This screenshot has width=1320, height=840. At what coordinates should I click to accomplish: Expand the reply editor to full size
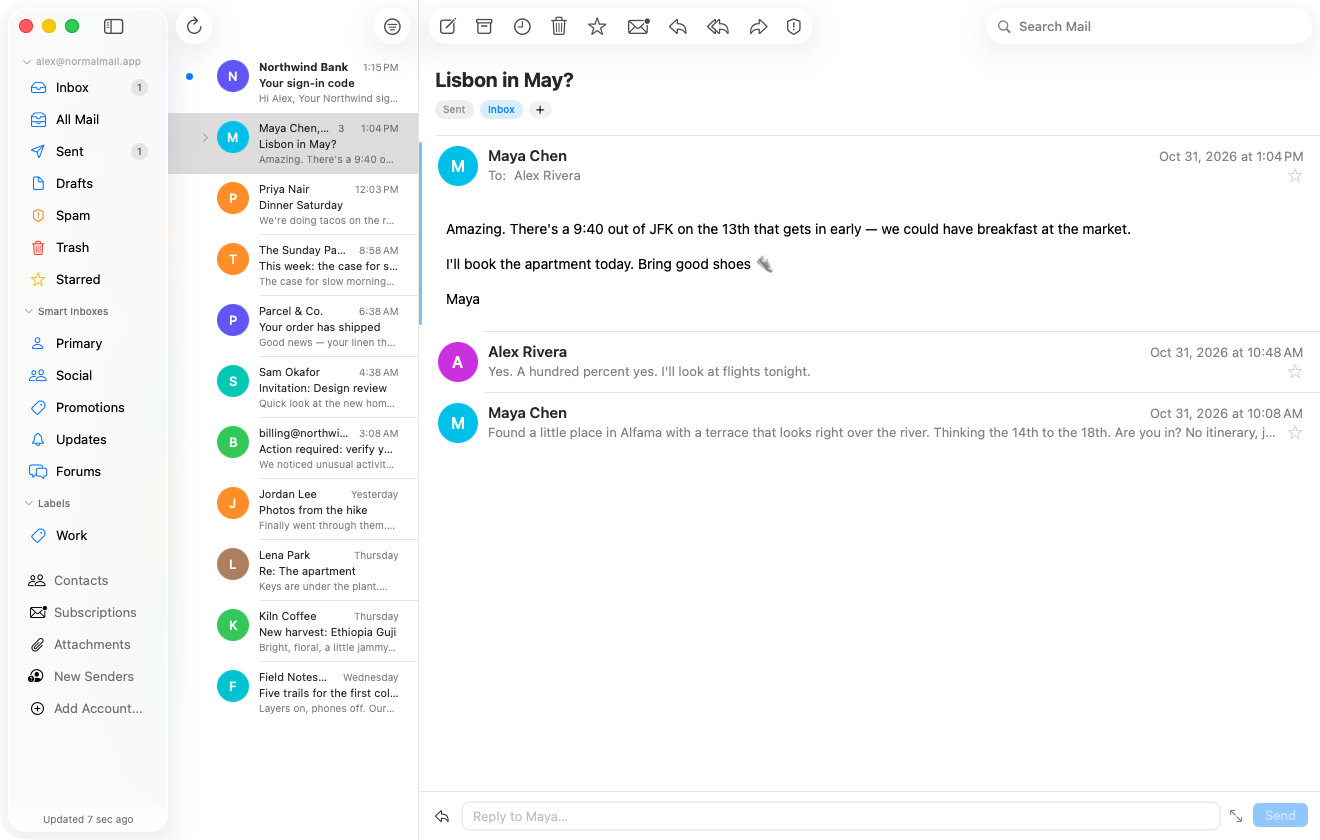point(1236,816)
